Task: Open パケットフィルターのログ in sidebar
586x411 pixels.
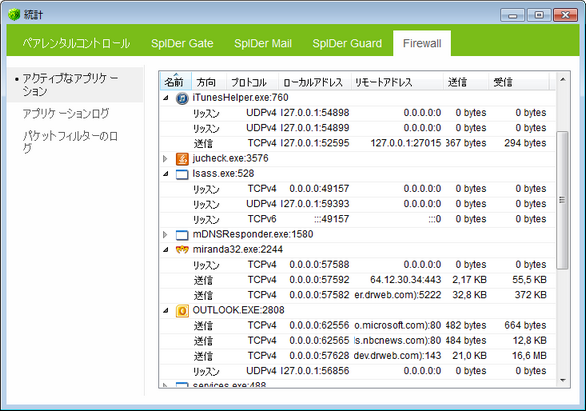Action: (x=70, y=142)
